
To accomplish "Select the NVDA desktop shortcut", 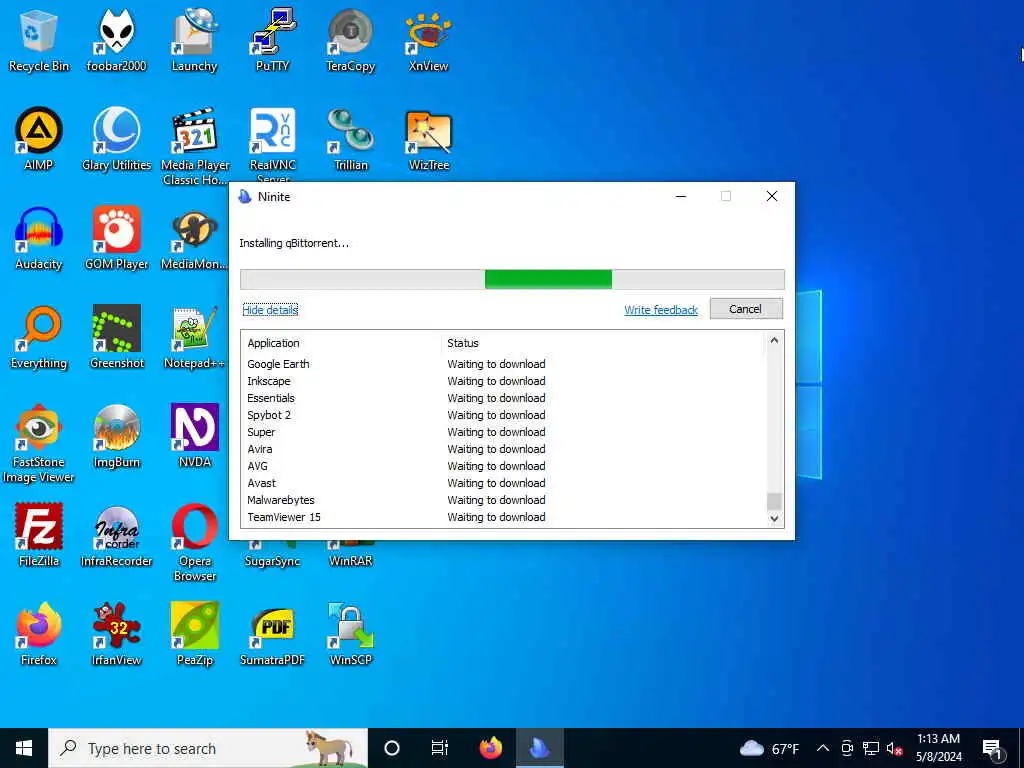I will [195, 437].
